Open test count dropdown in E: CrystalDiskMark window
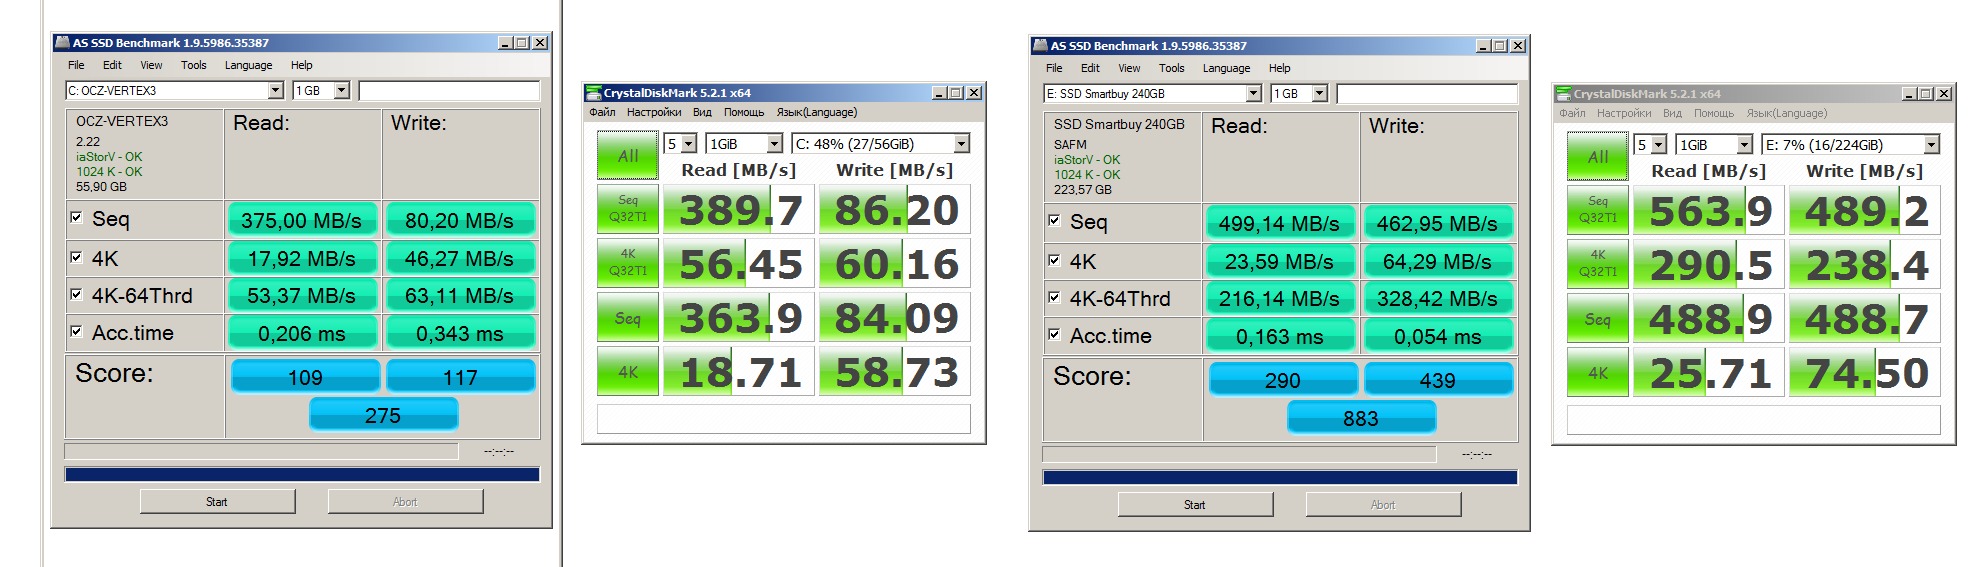 [x=1650, y=145]
